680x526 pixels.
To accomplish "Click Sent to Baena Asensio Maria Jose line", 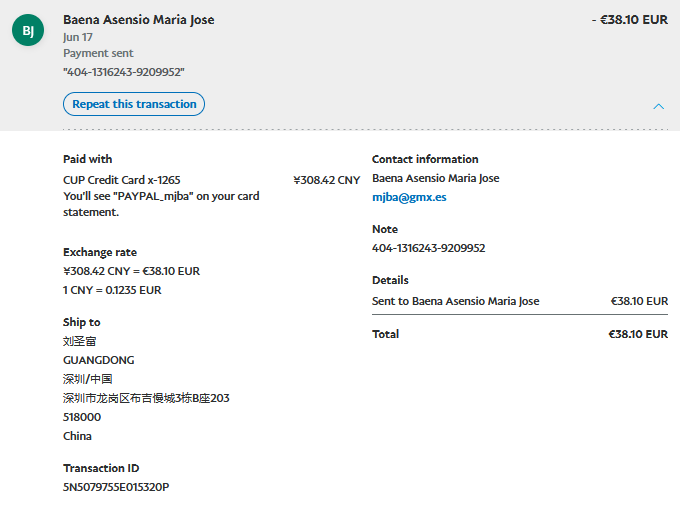I will pos(455,301).
